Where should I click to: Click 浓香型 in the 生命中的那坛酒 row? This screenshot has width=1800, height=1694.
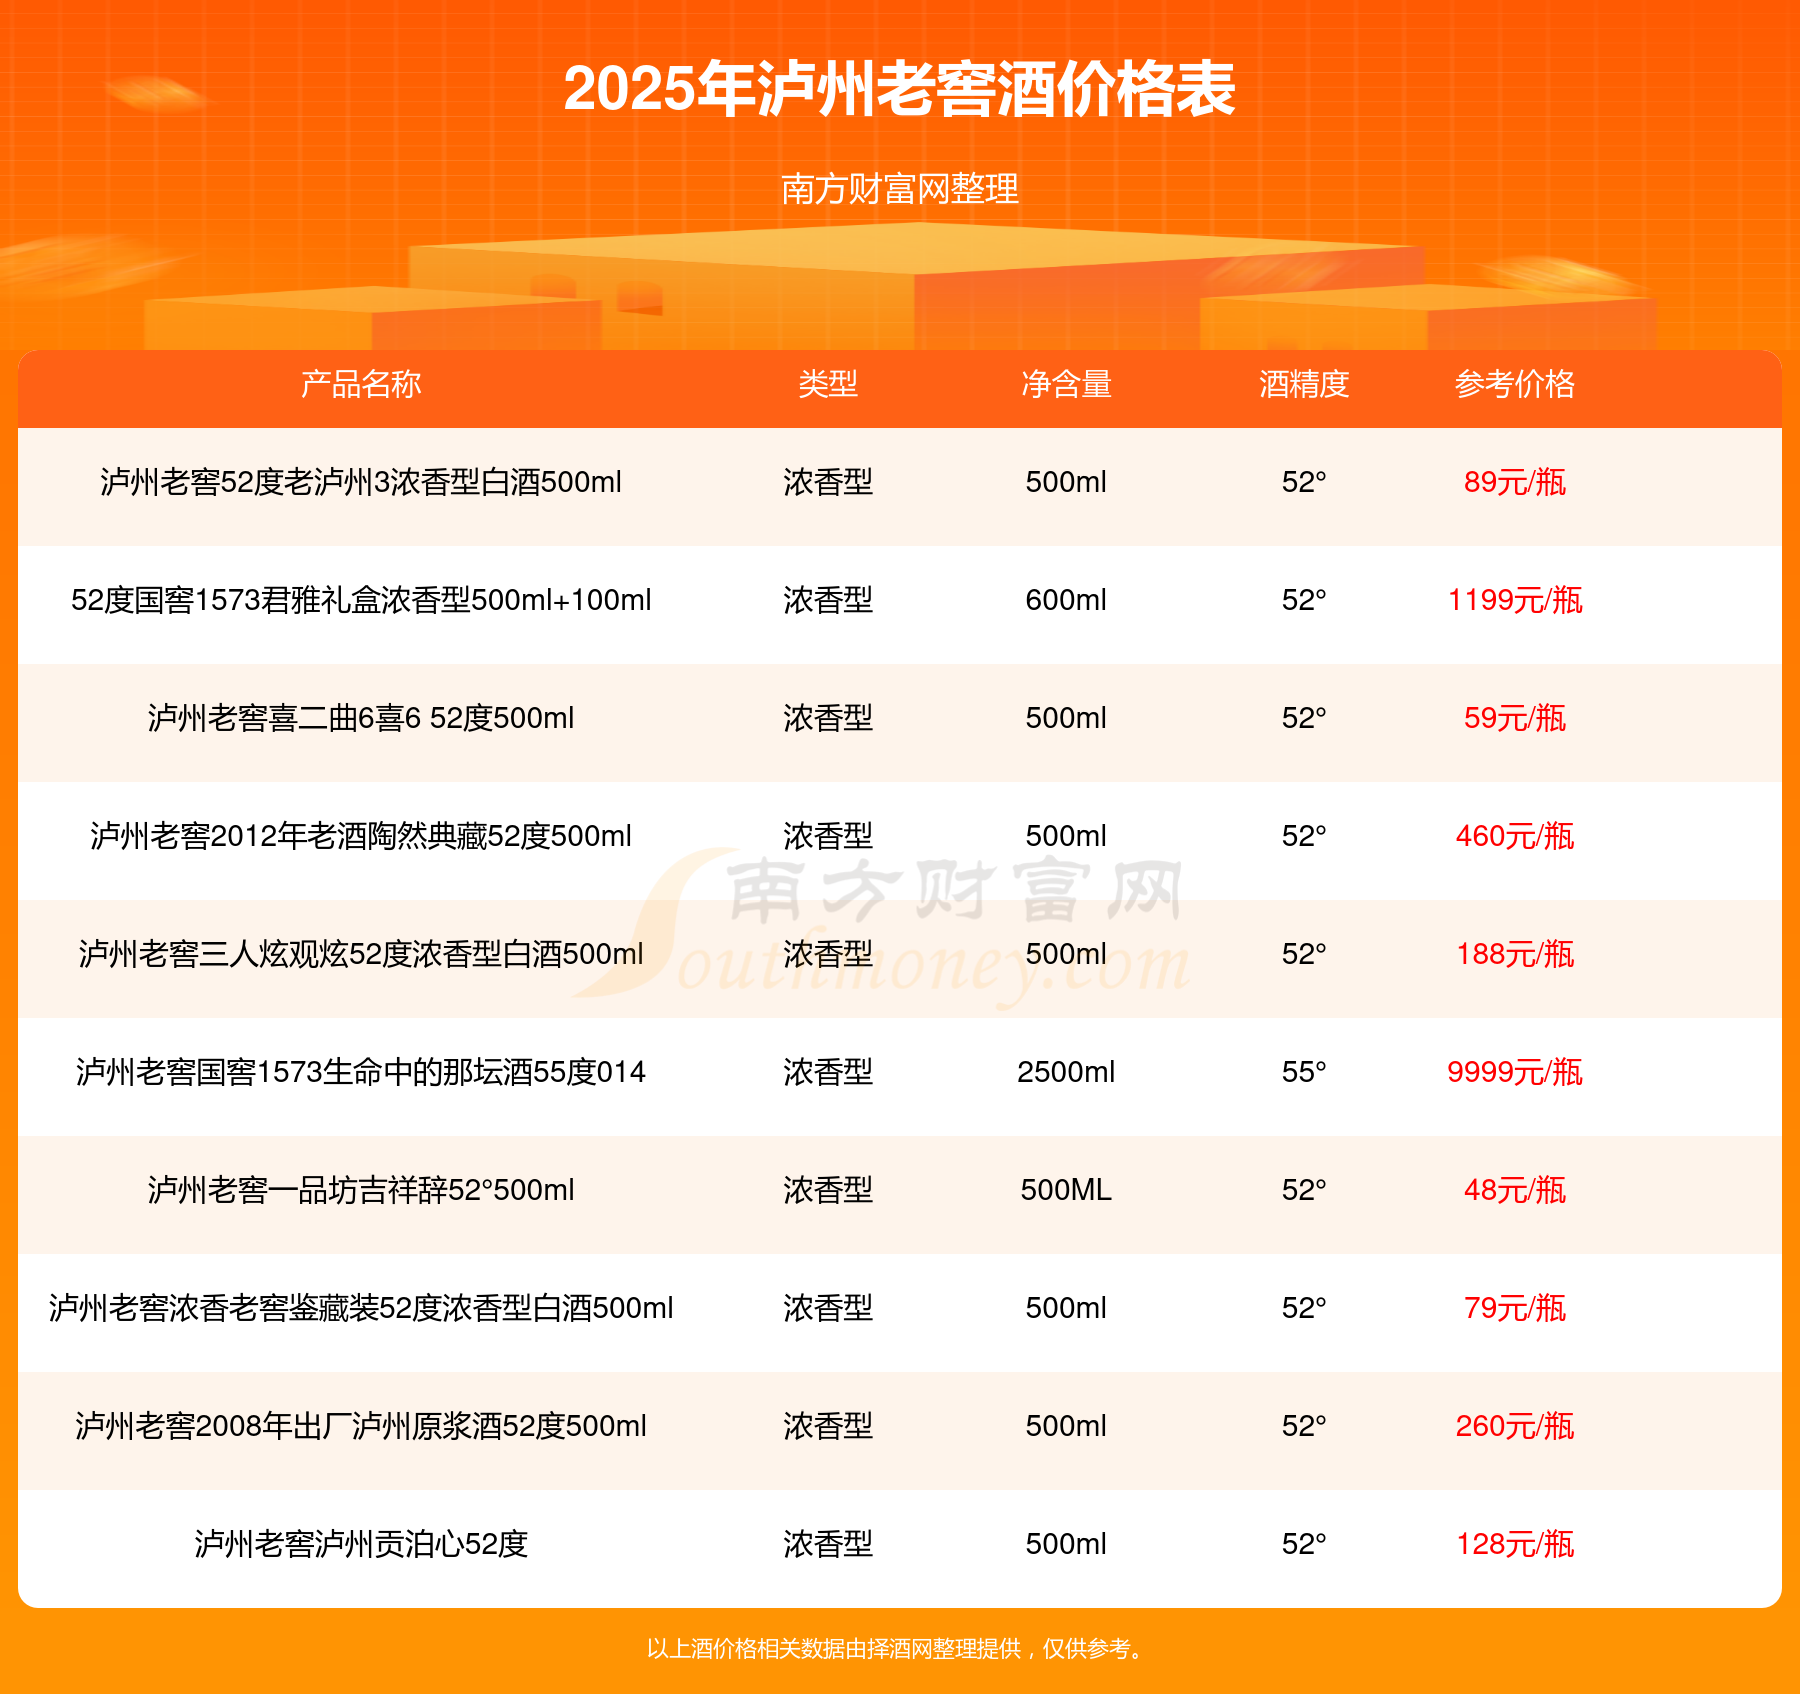click(x=828, y=1072)
